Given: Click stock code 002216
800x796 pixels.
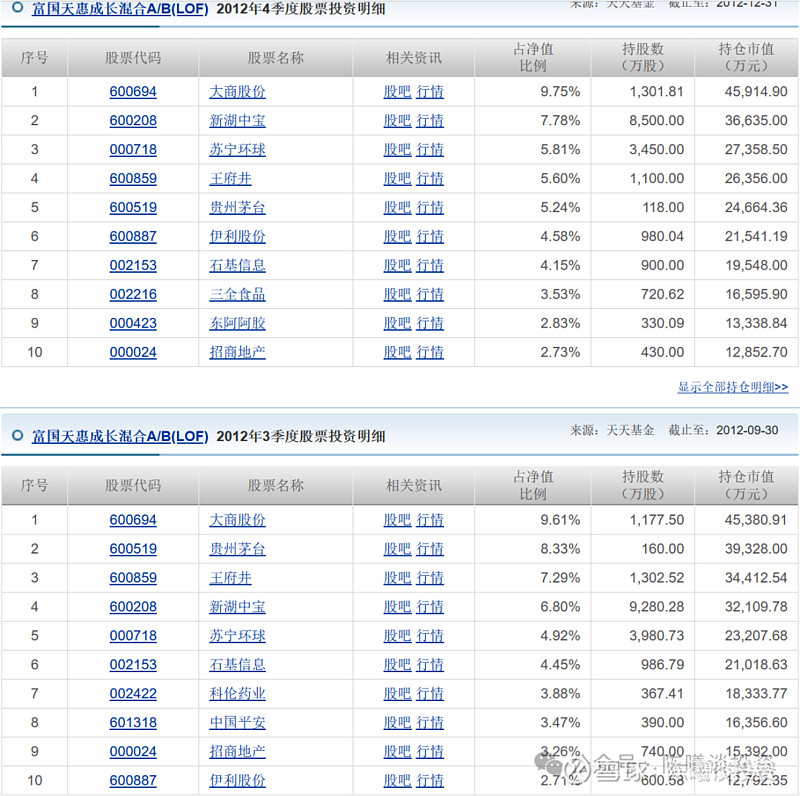Looking at the screenshot, I should 133,294.
